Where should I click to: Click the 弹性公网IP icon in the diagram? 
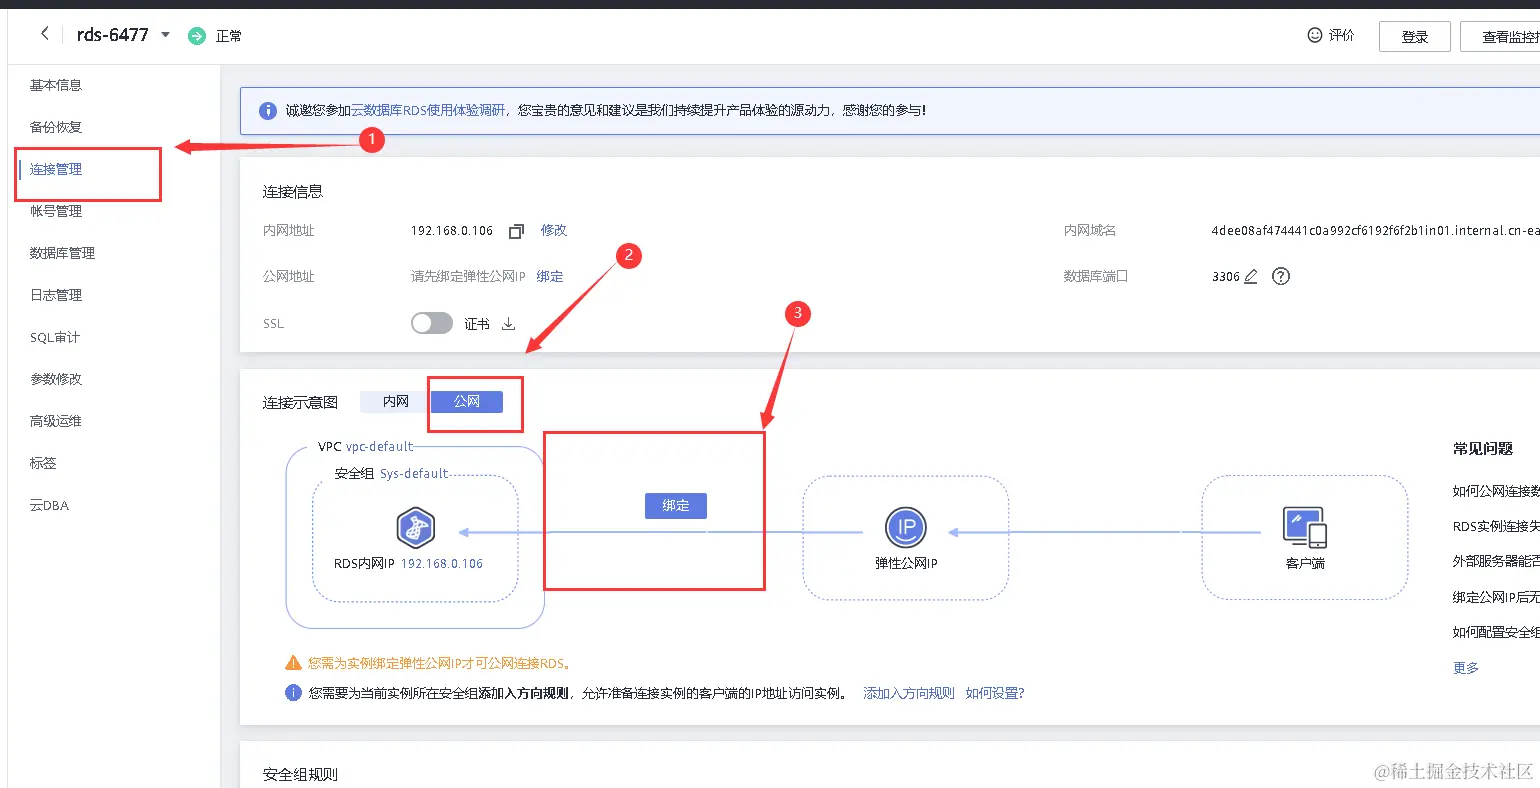point(906,527)
